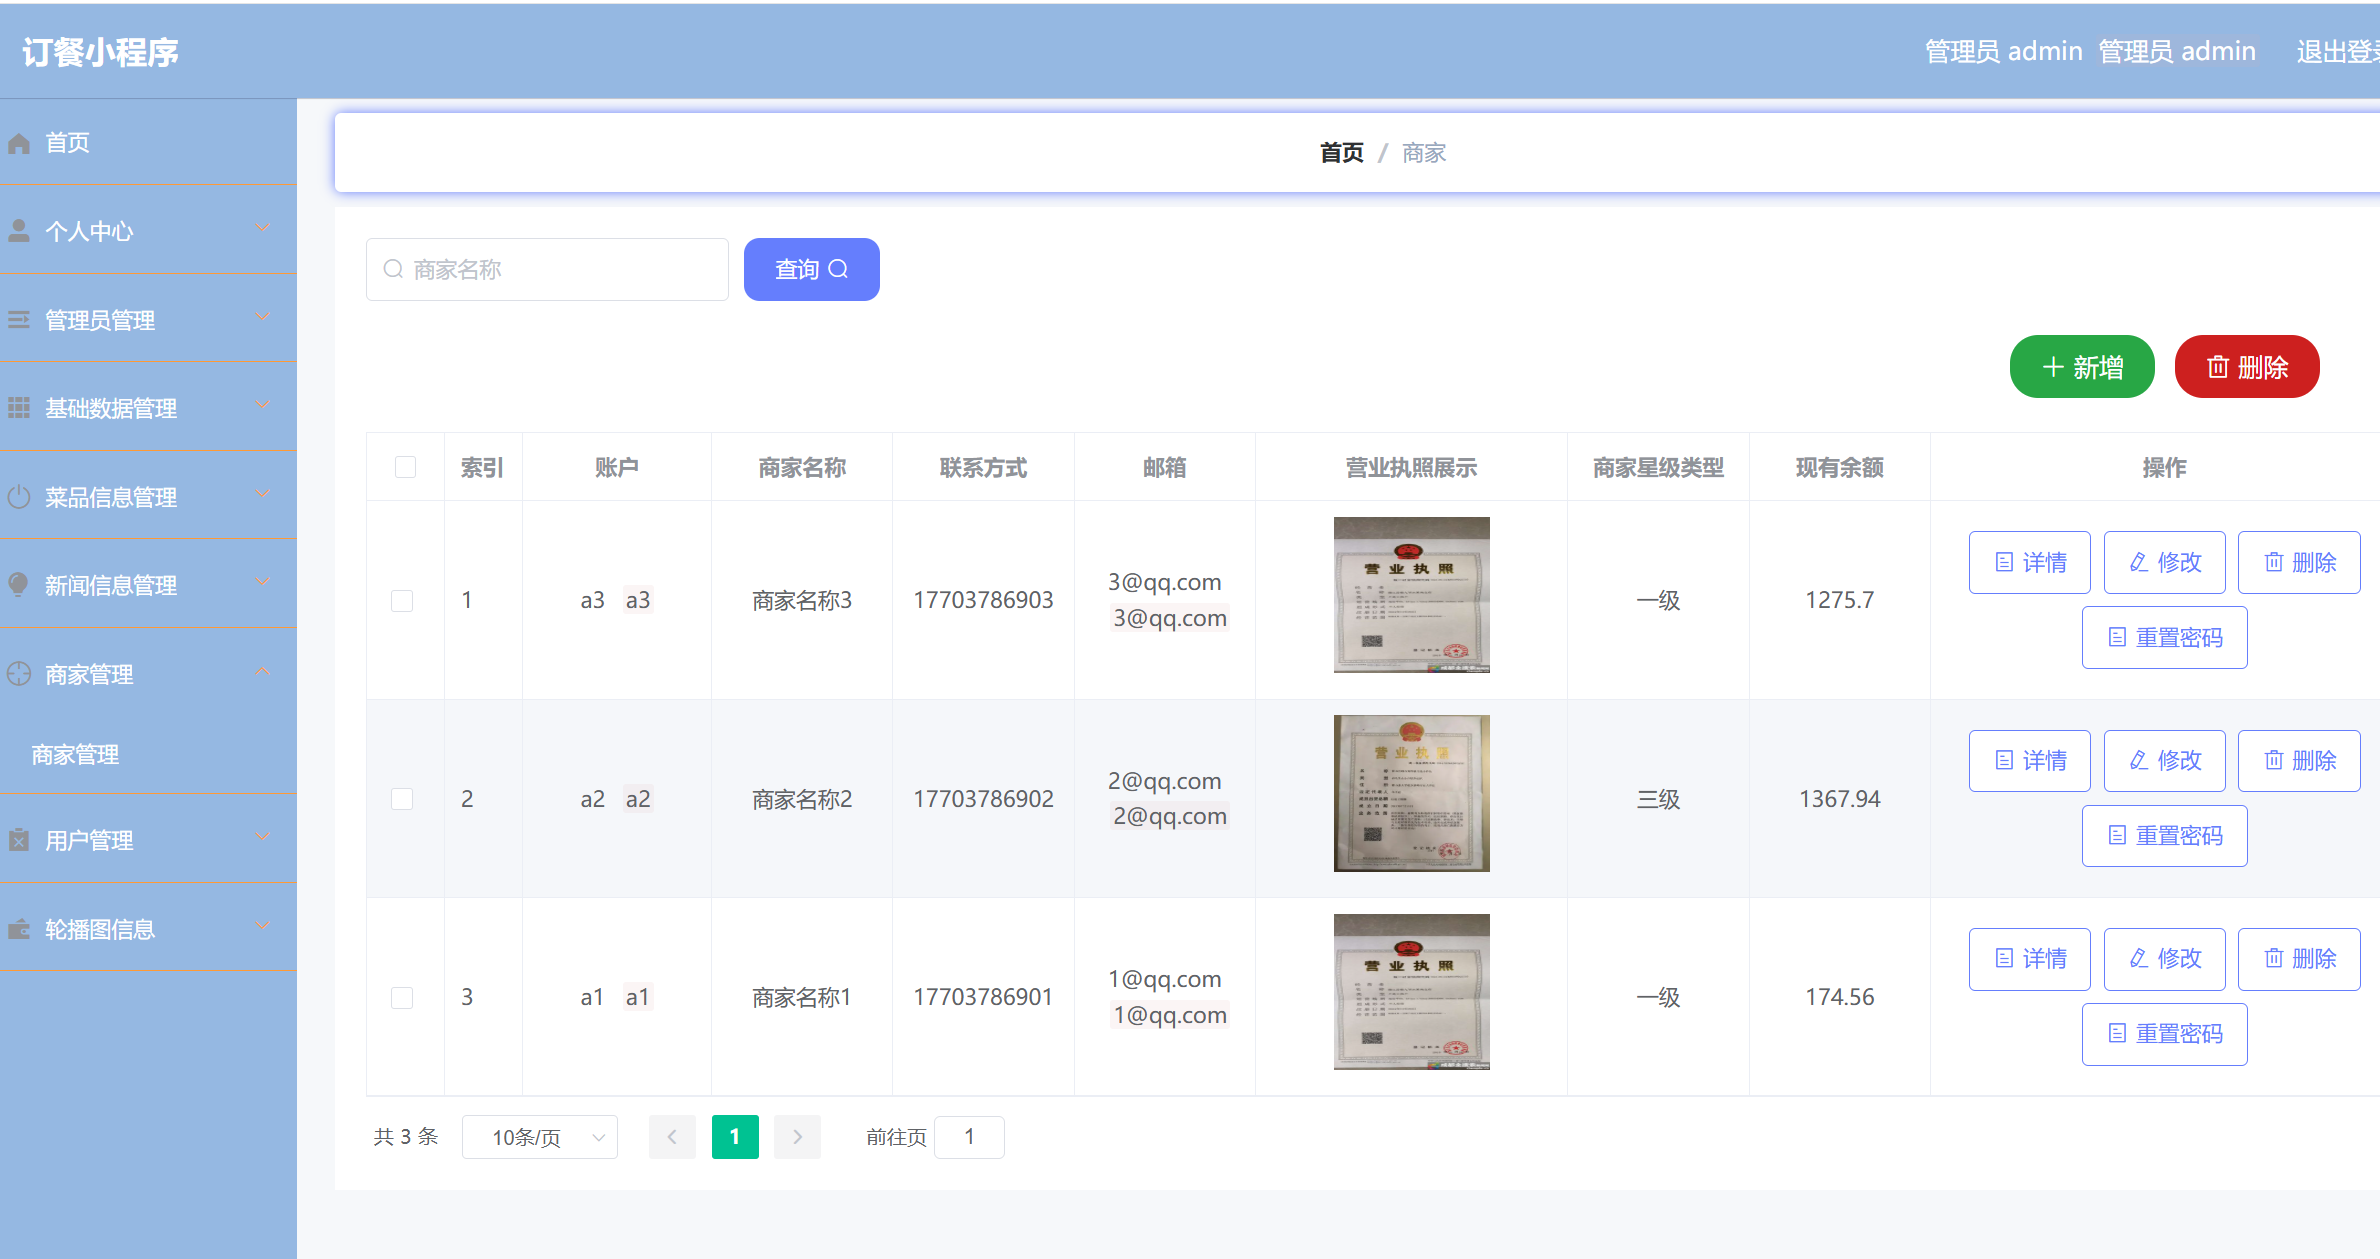
Task: Click the 商家名称 search input field
Action: click(547, 269)
